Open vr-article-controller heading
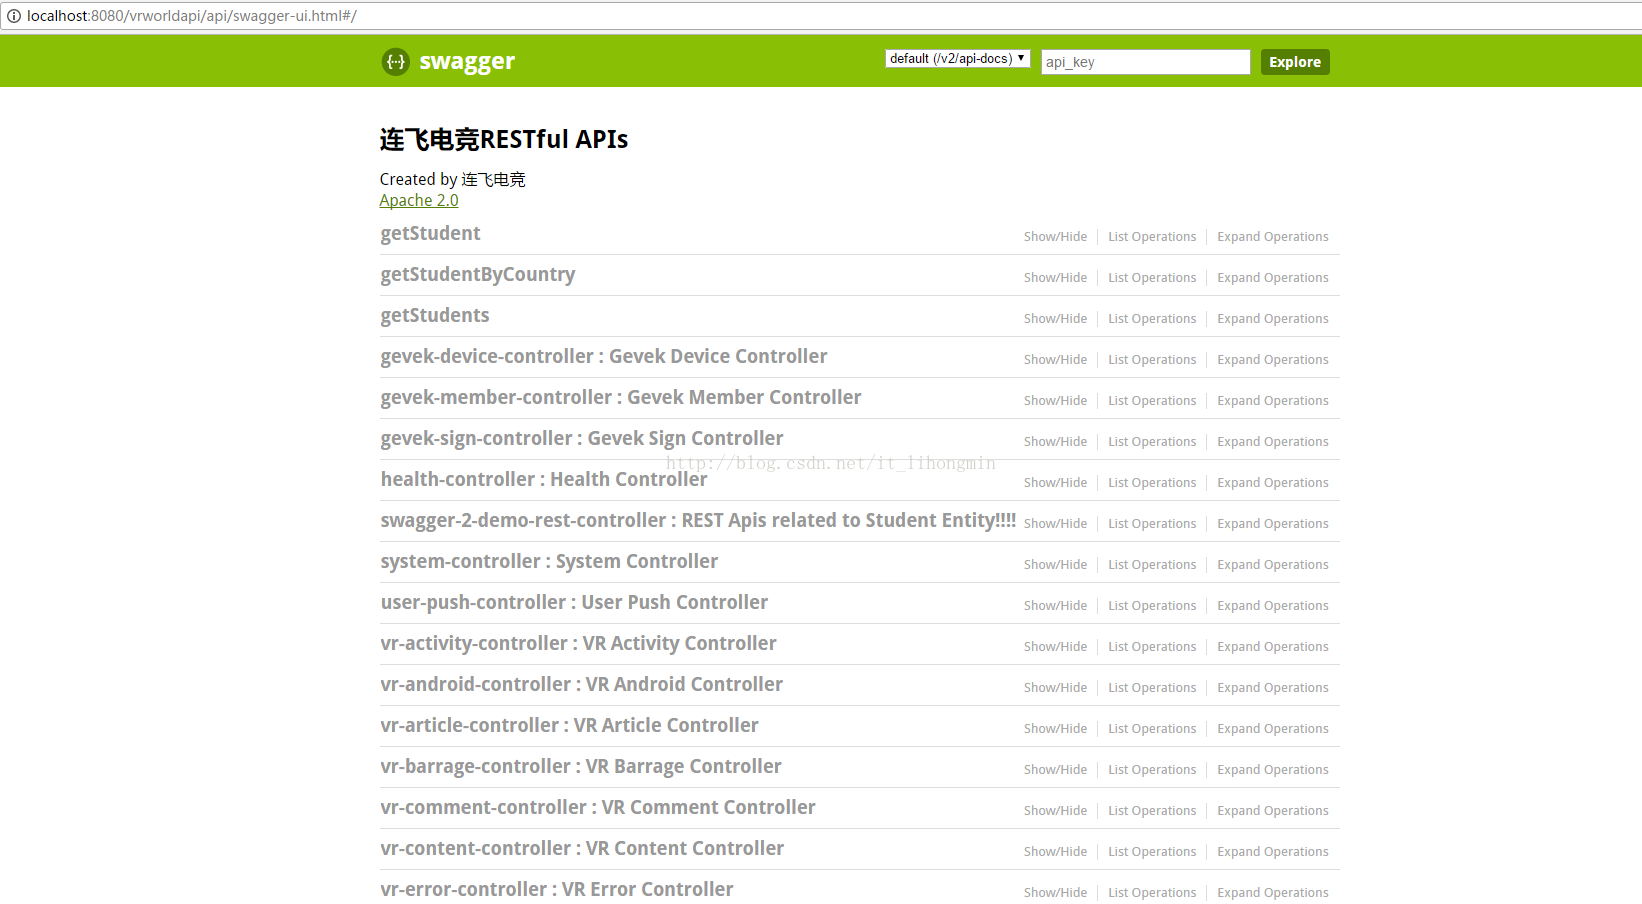 click(569, 725)
